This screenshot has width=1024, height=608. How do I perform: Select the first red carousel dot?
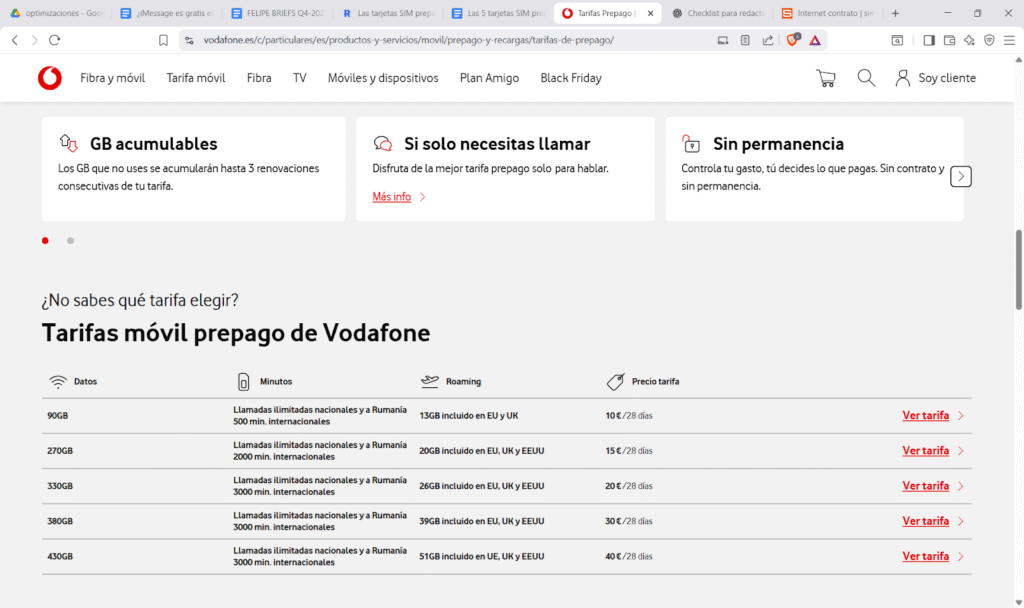[45, 241]
